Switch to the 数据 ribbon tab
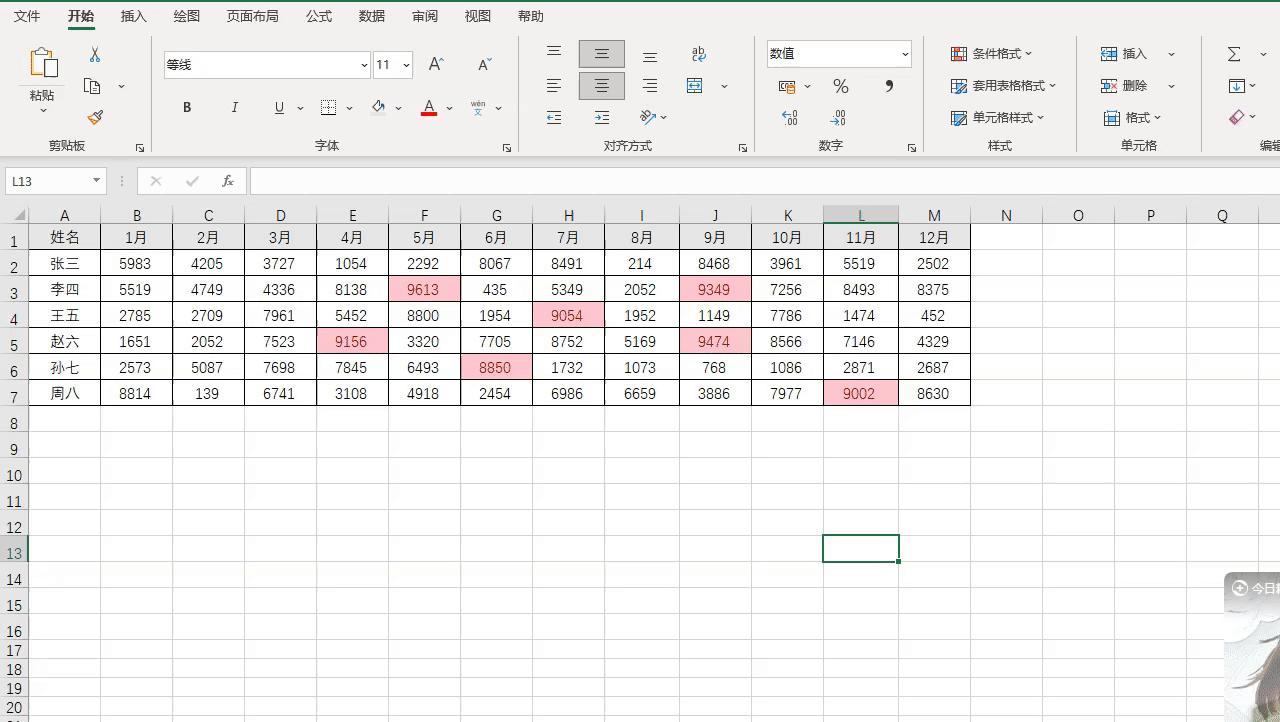This screenshot has width=1280, height=722. coord(371,16)
